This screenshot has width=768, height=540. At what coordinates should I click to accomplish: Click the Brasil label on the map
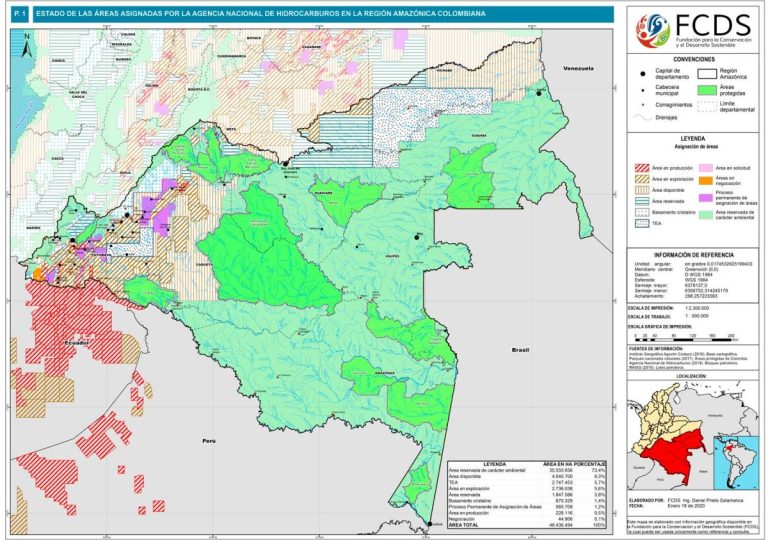click(518, 351)
